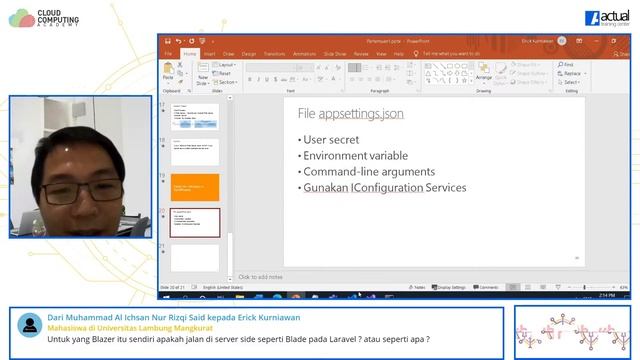Select the blank slide 21 thumbnail

point(195,258)
